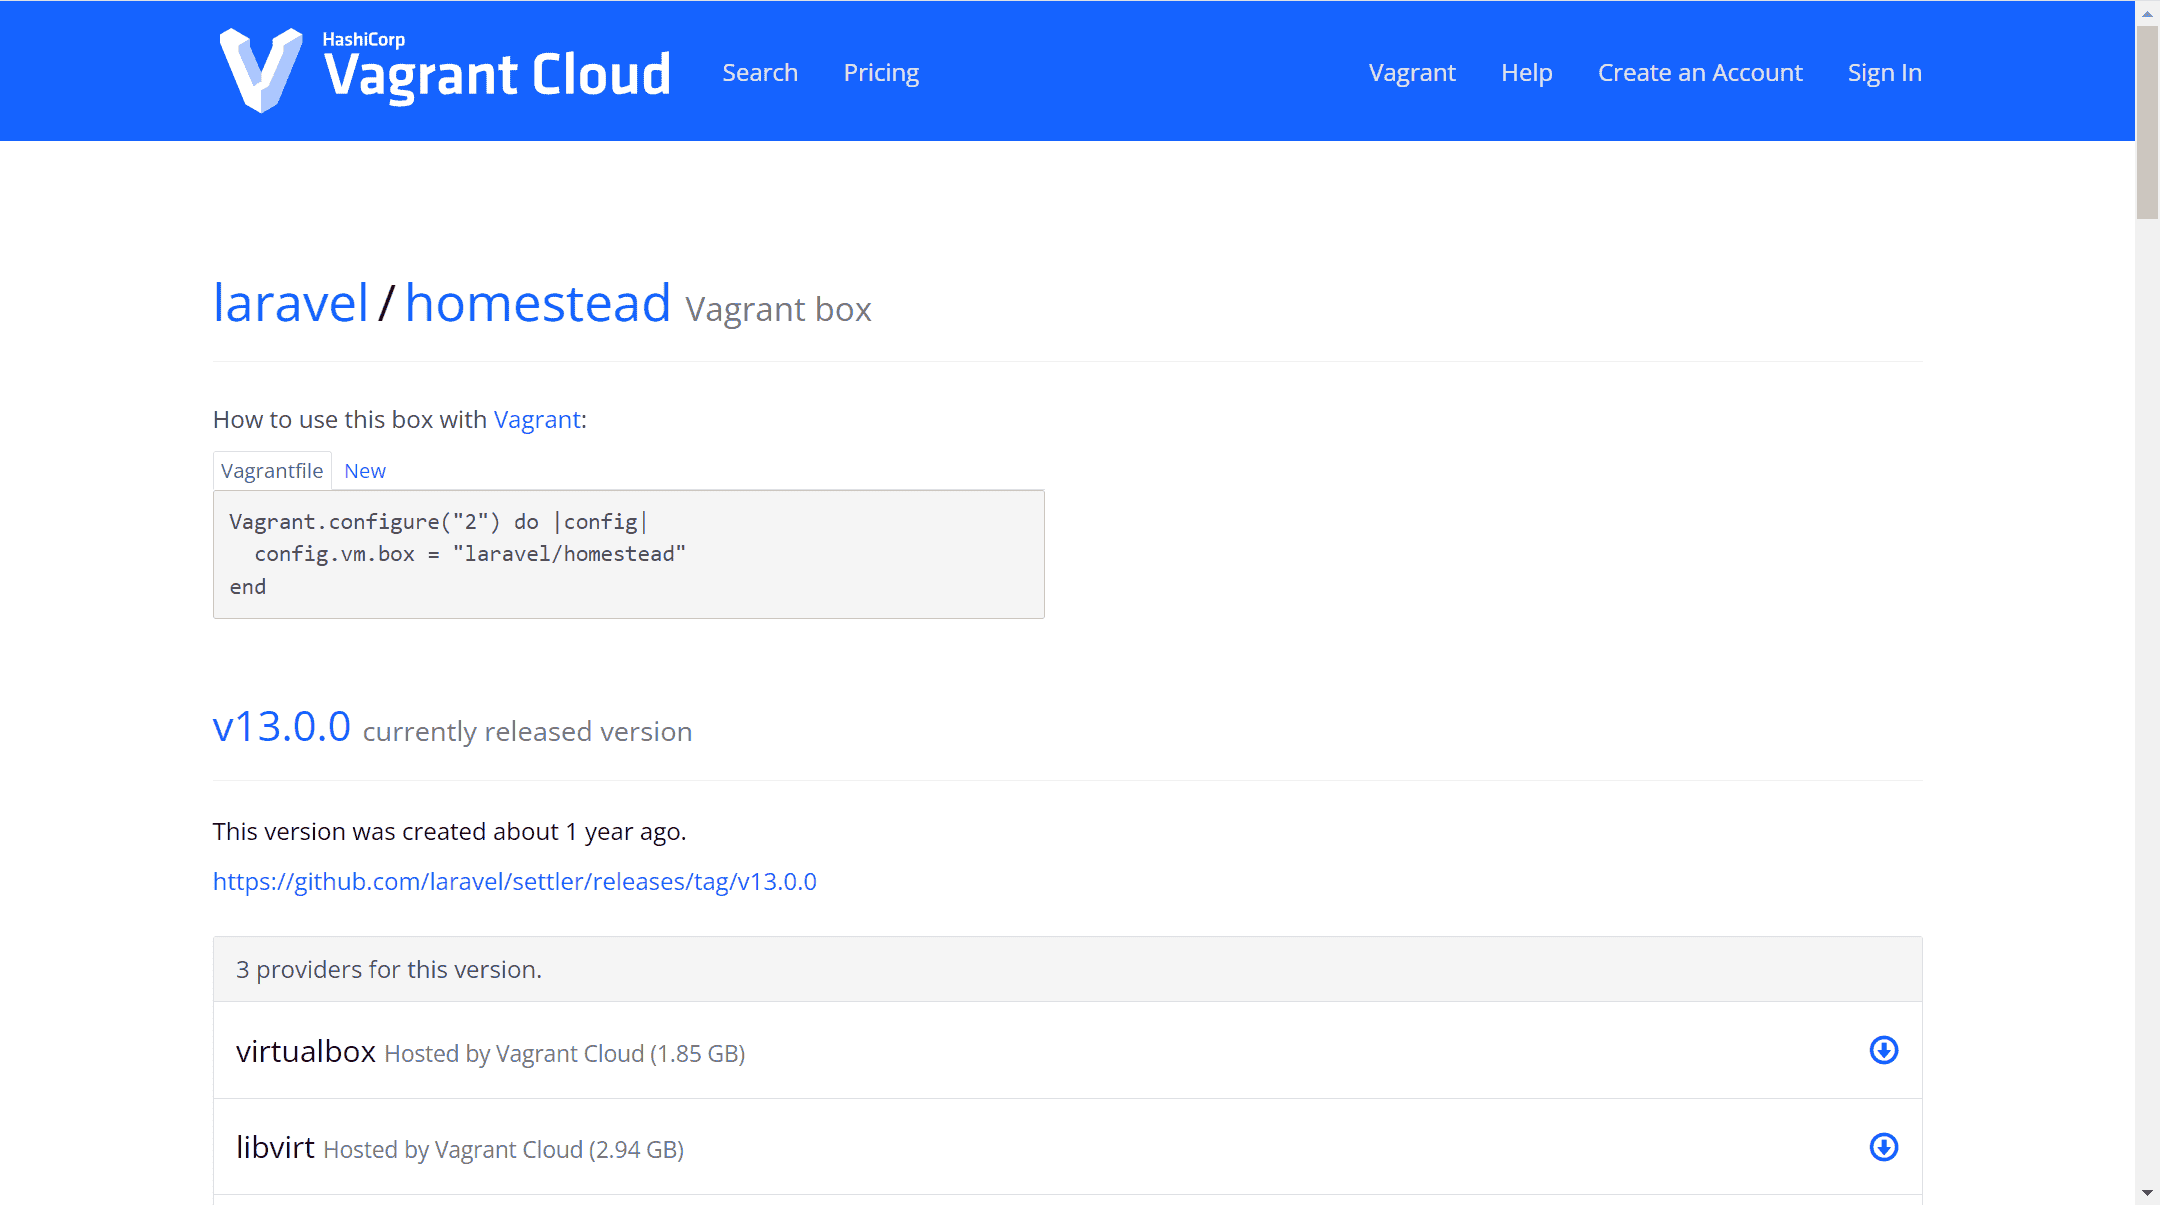Click the "Hosted by Vagrant Cloud (2.94 GB)" text

[503, 1150]
